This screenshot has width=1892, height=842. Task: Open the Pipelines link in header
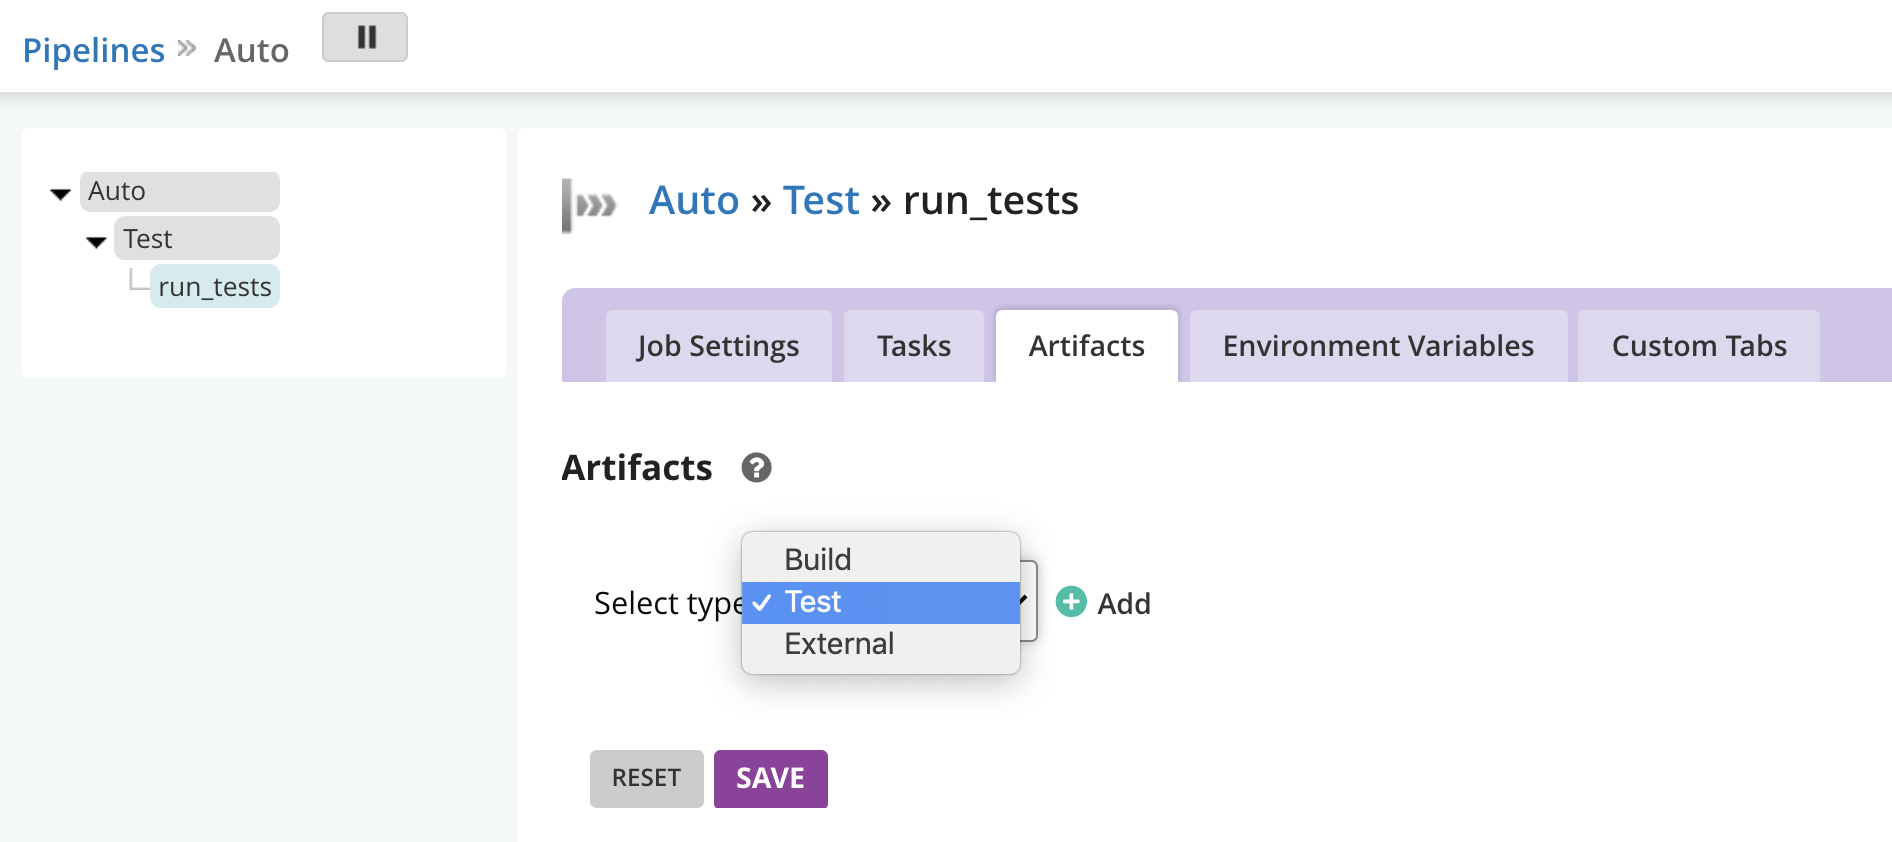pos(93,50)
